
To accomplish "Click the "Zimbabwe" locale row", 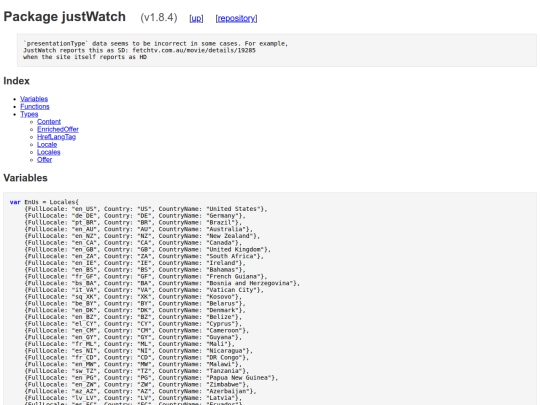I will 137,384.
